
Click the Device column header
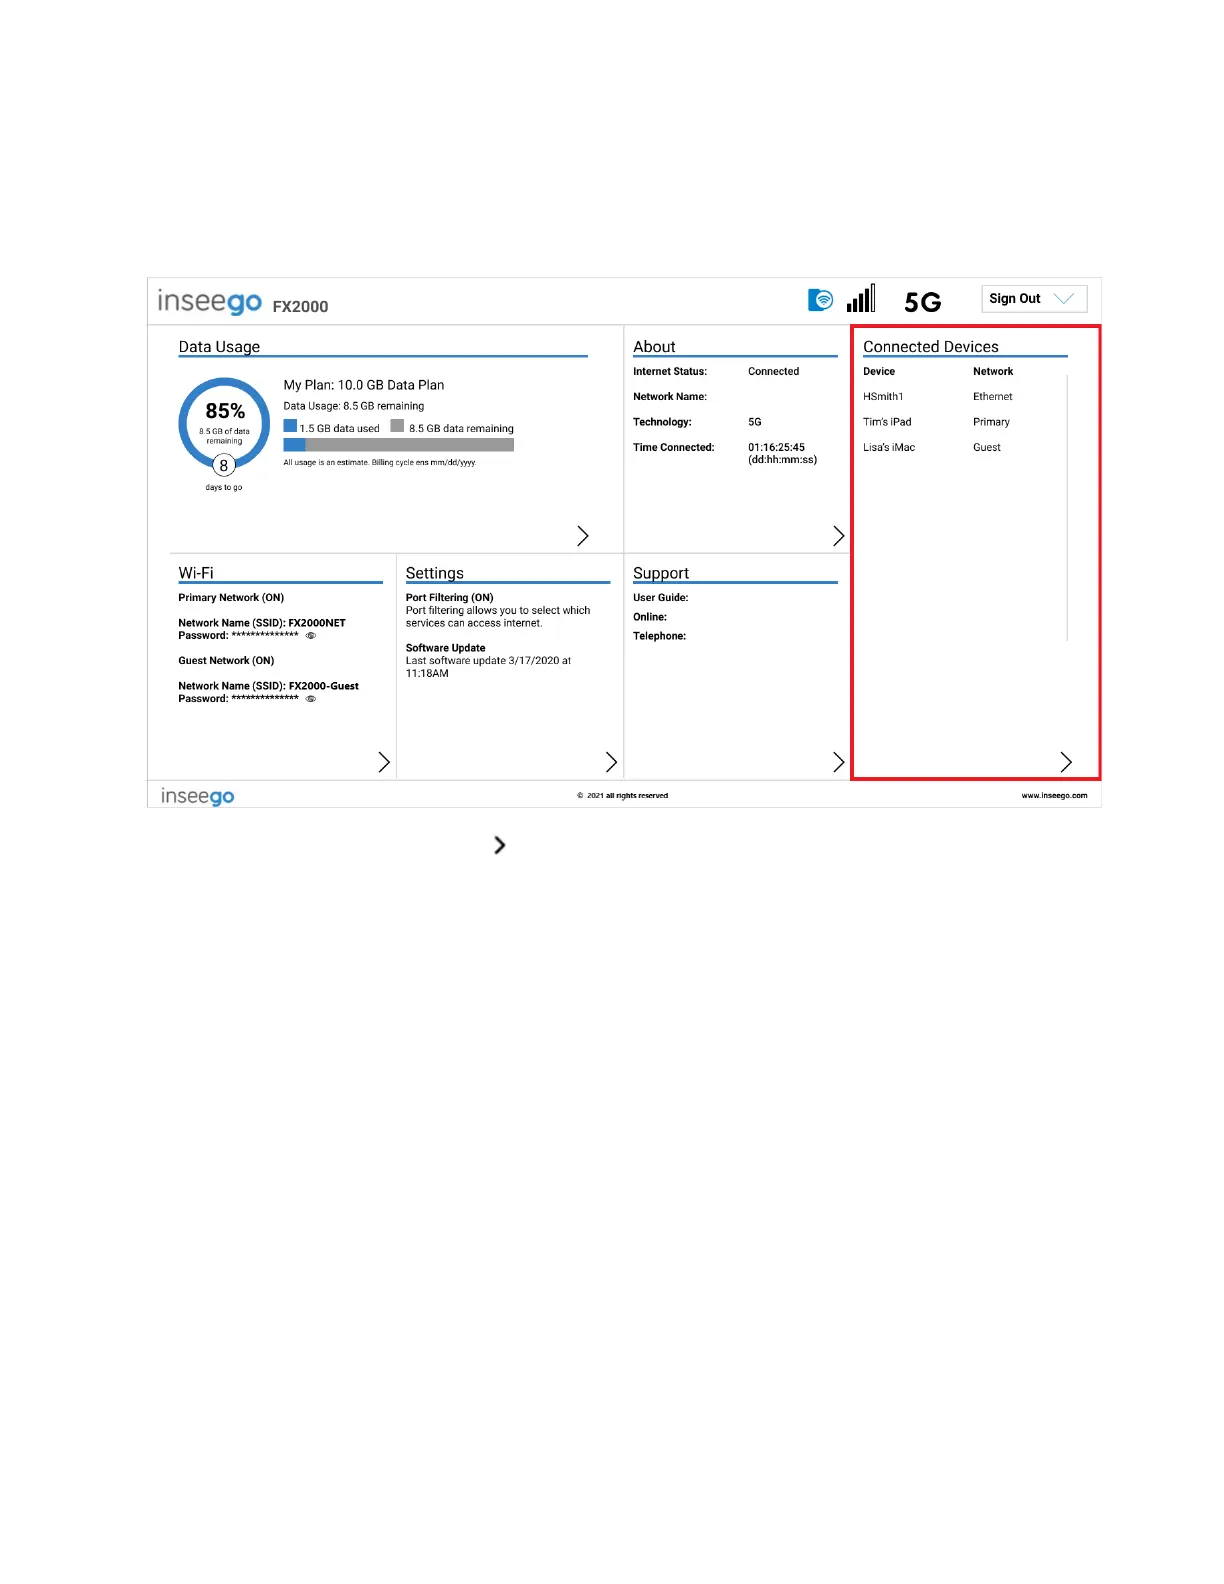pyautogui.click(x=879, y=372)
